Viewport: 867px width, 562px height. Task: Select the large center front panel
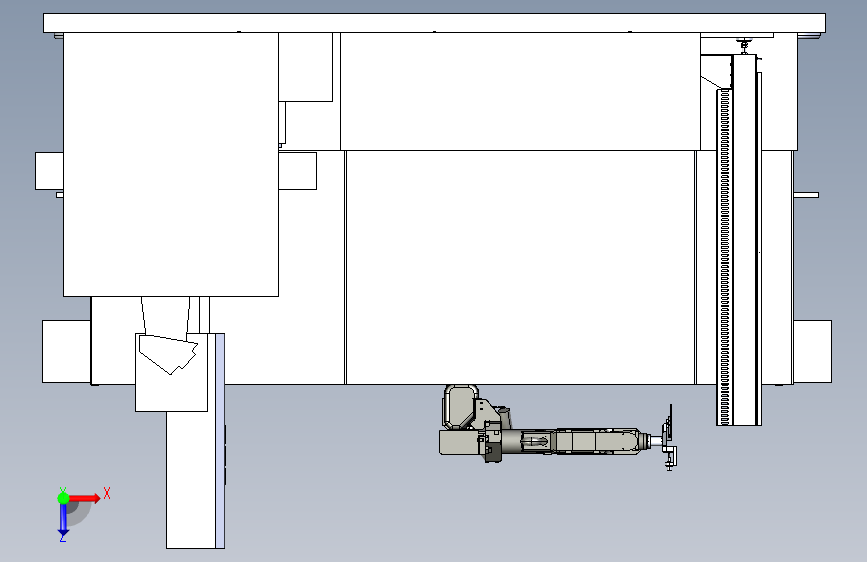click(x=520, y=267)
